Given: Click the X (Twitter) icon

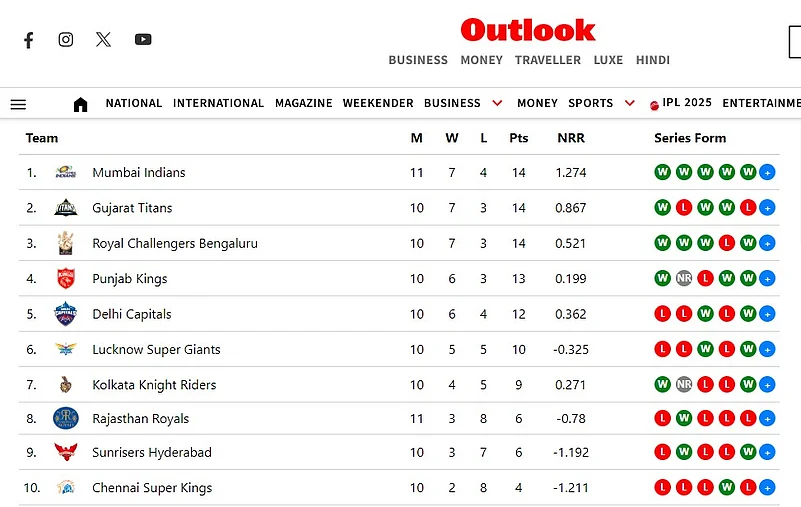Looking at the screenshot, I should tap(104, 40).
